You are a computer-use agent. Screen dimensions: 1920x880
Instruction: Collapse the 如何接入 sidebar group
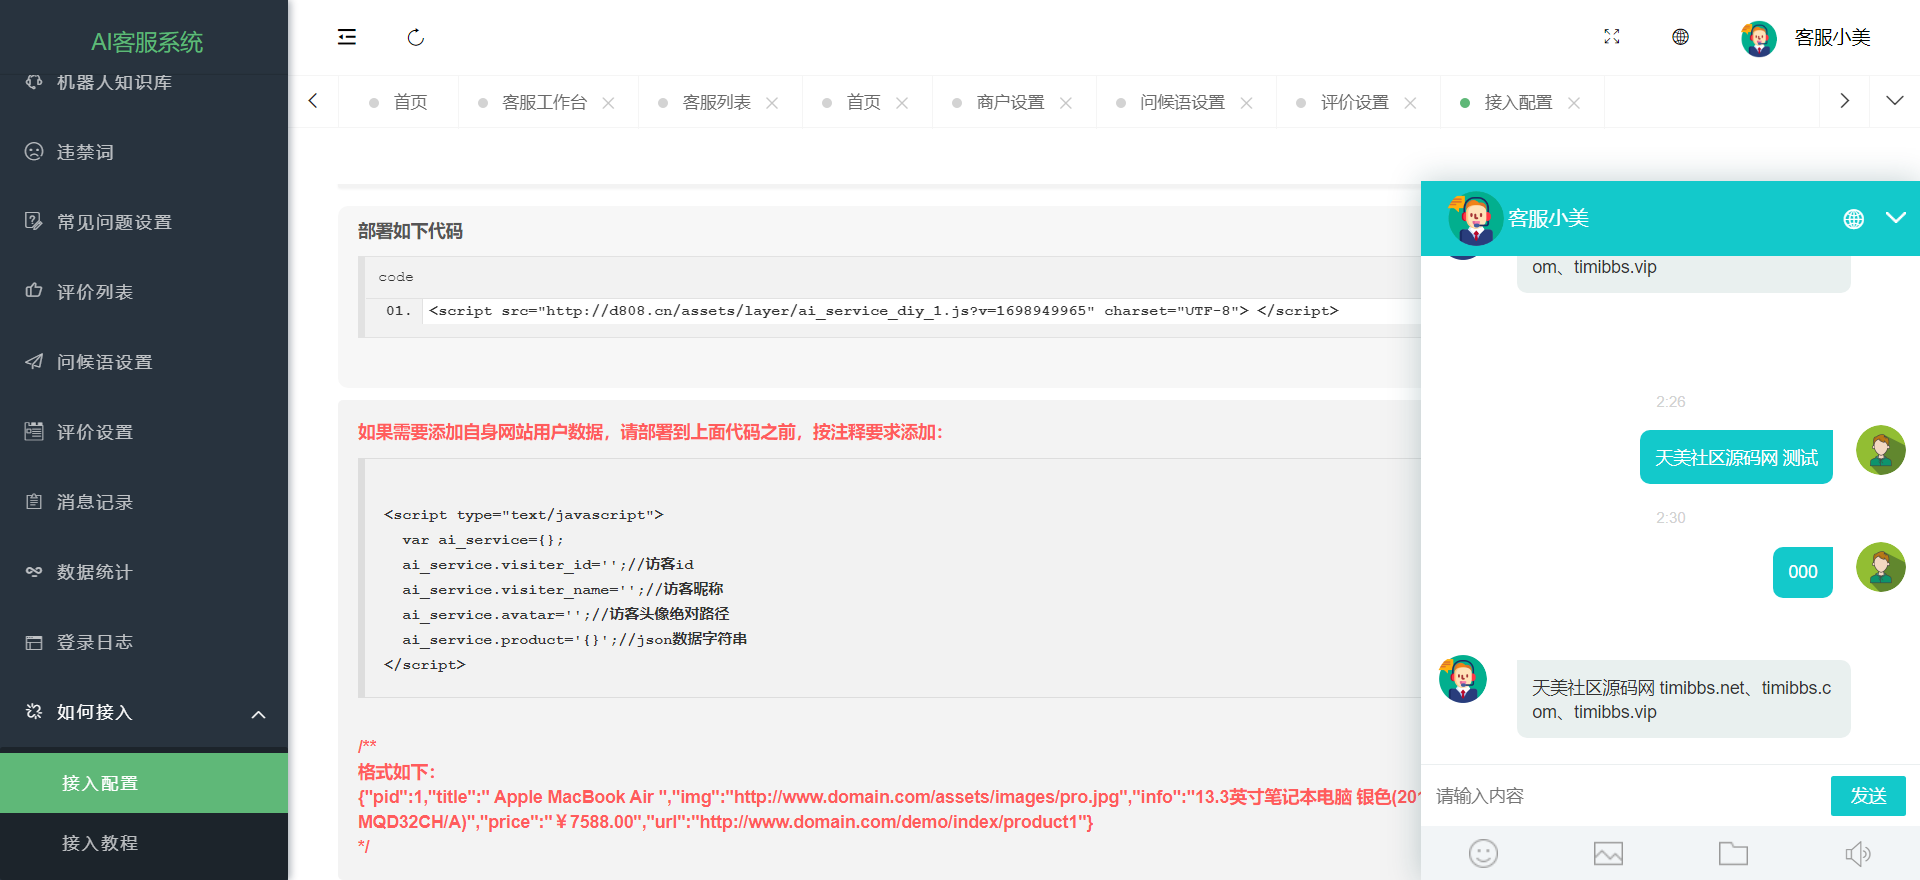click(x=144, y=712)
